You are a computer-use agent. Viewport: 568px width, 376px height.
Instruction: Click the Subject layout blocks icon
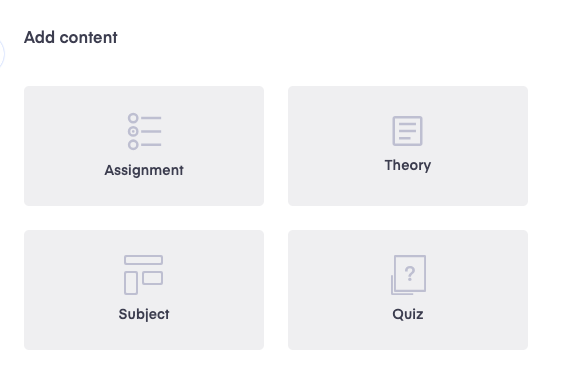pyautogui.click(x=143, y=275)
